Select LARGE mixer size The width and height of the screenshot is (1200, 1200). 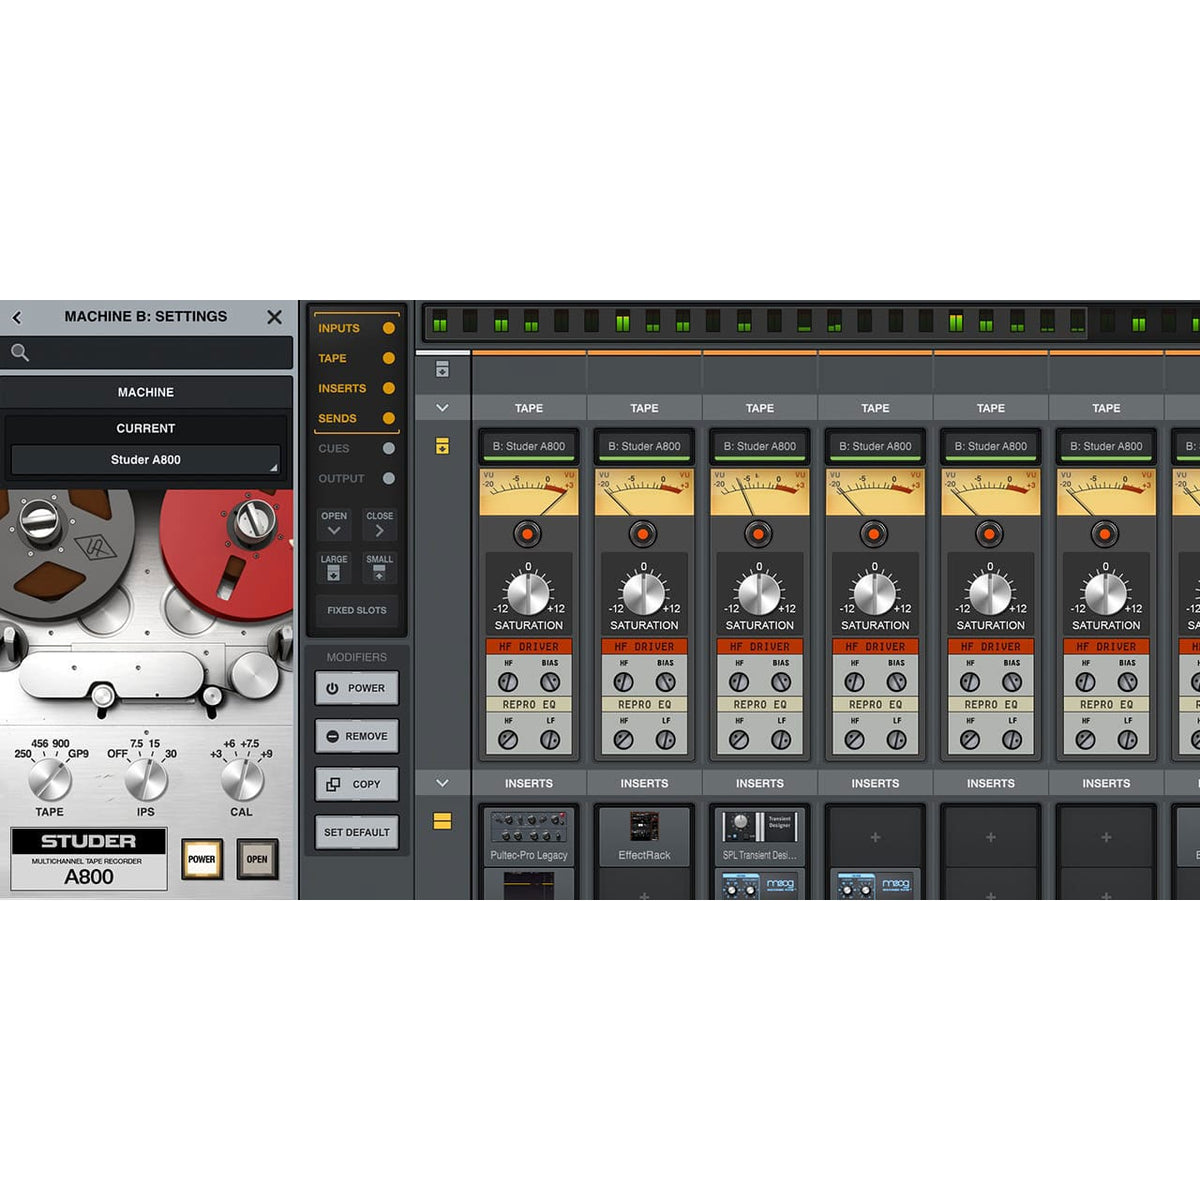pyautogui.click(x=334, y=567)
